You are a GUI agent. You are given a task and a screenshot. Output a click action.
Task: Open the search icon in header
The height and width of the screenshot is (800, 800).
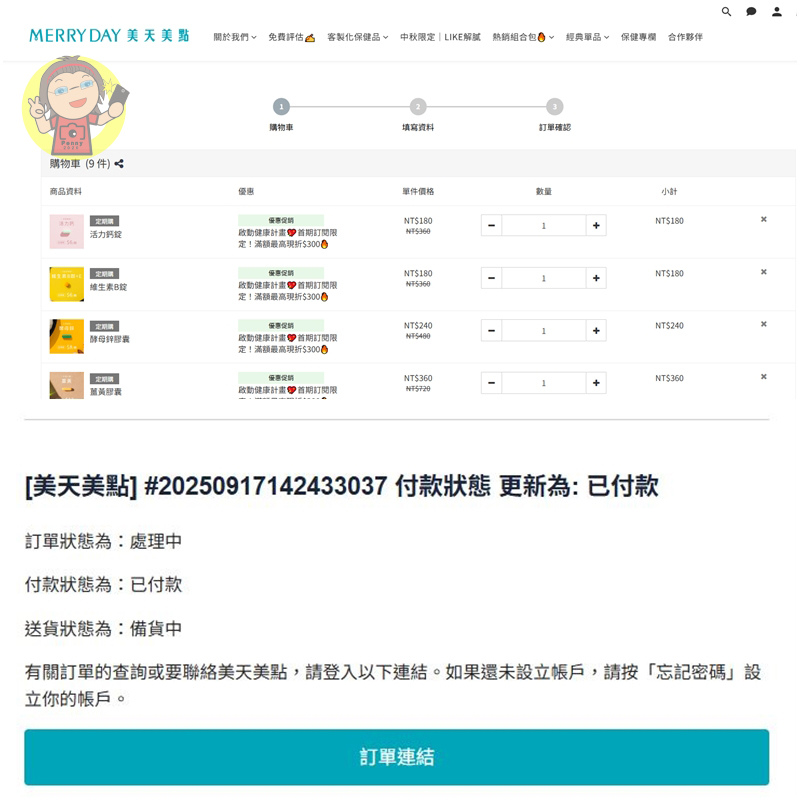726,11
